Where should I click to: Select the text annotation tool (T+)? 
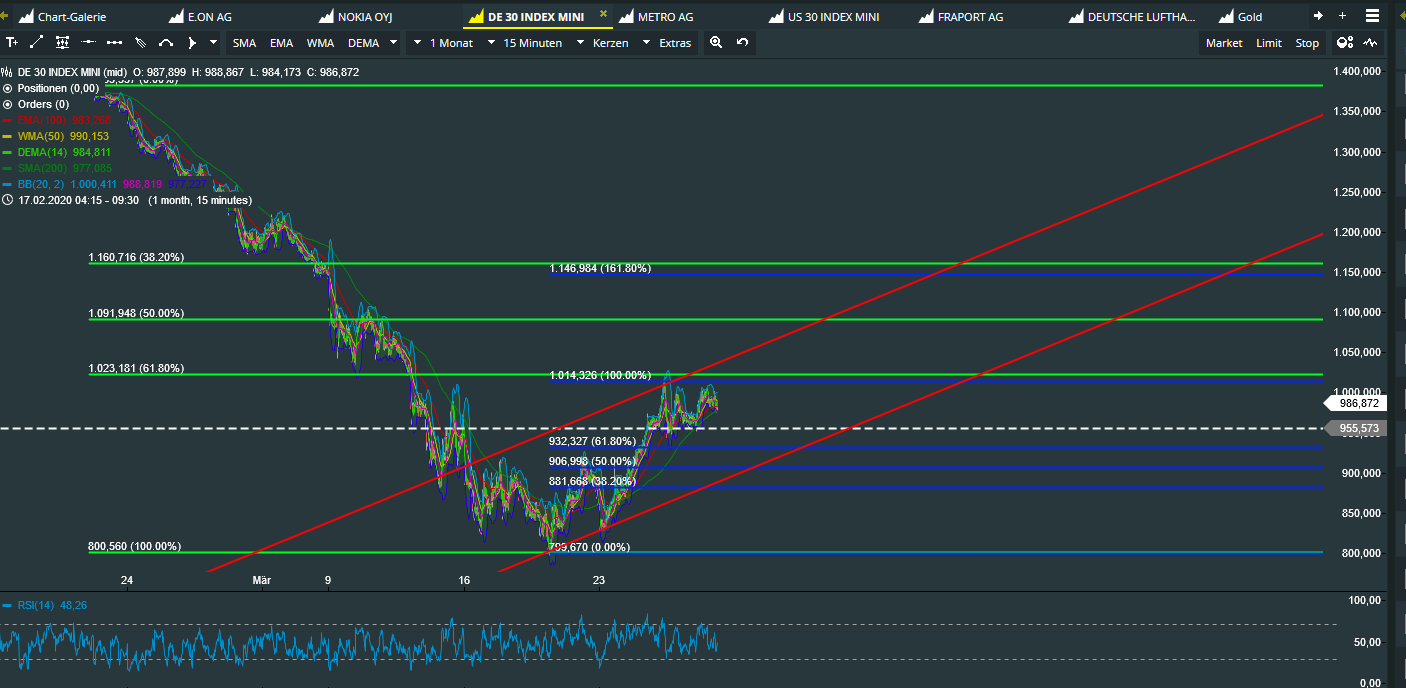[11, 42]
